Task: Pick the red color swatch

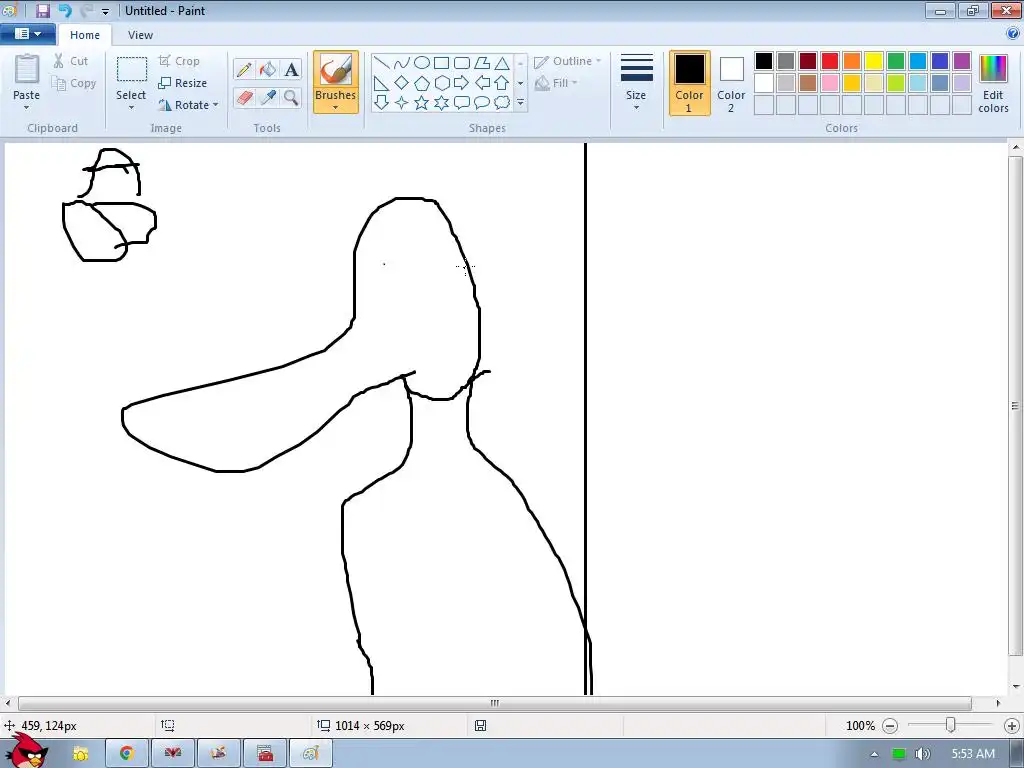Action: 830,61
